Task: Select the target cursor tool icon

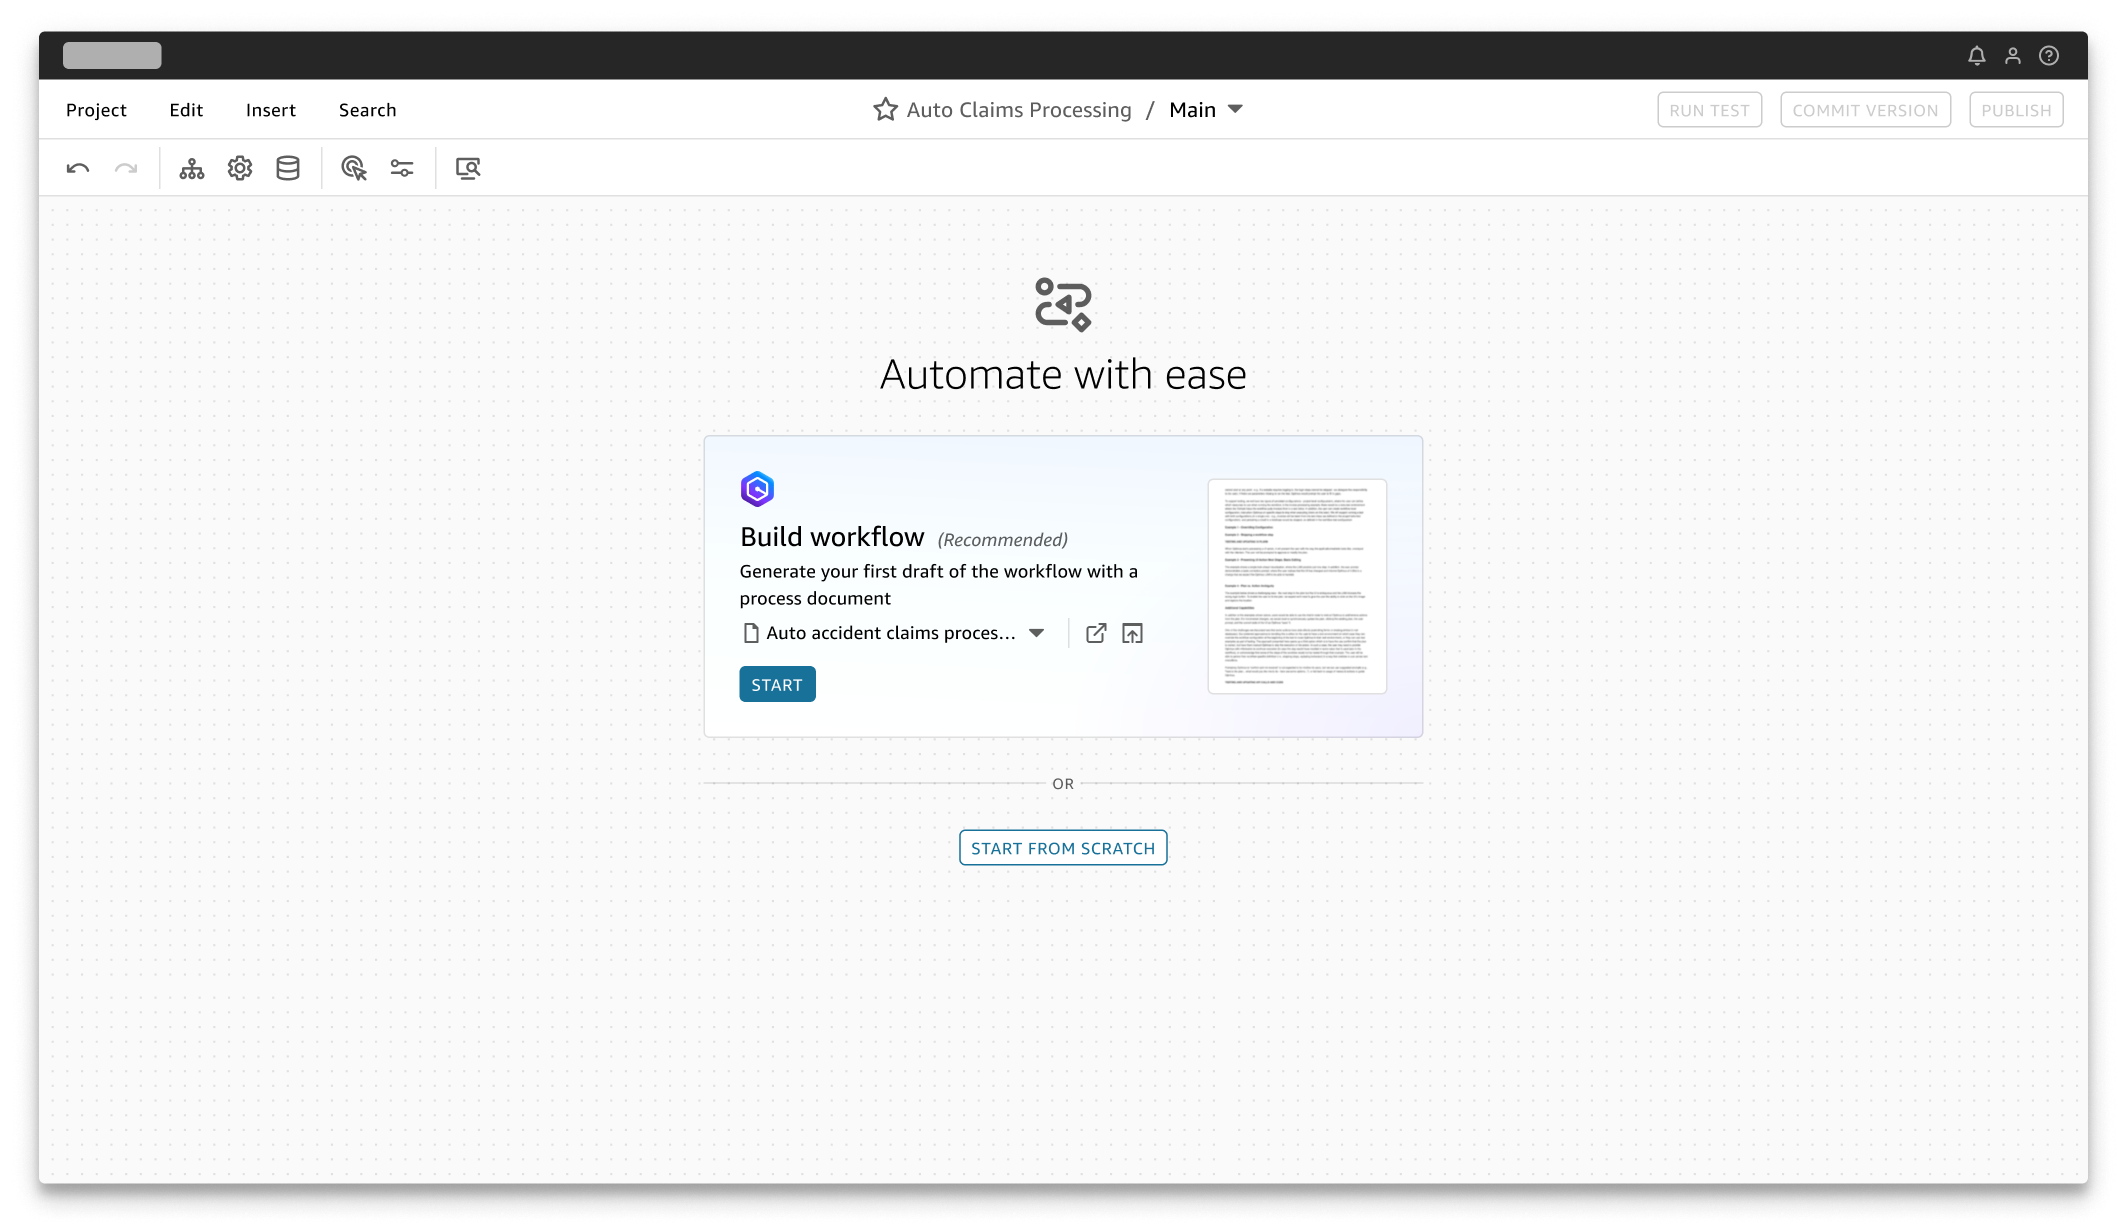Action: pyautogui.click(x=354, y=168)
